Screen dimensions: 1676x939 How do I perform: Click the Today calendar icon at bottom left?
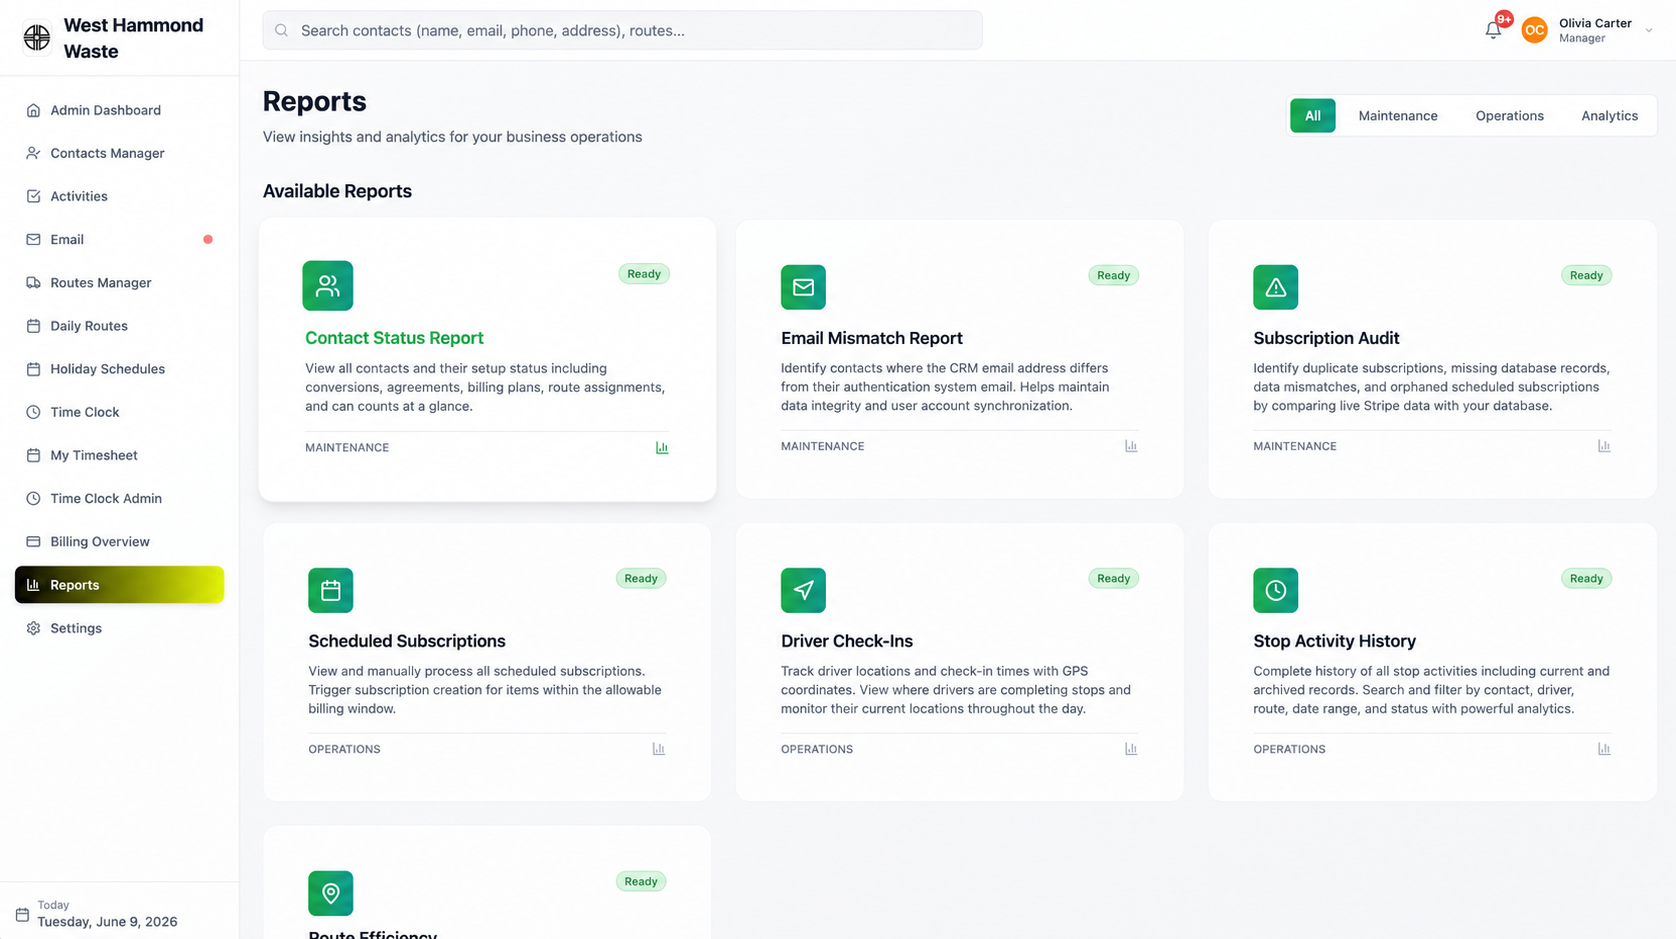22,915
